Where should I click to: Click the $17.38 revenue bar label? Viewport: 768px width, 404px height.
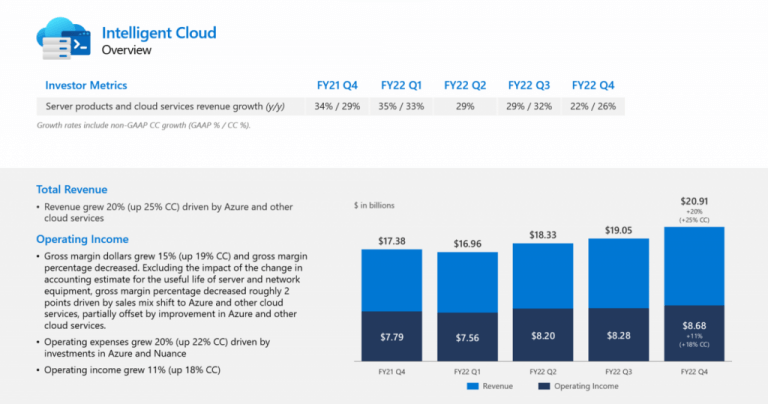[x=392, y=241]
